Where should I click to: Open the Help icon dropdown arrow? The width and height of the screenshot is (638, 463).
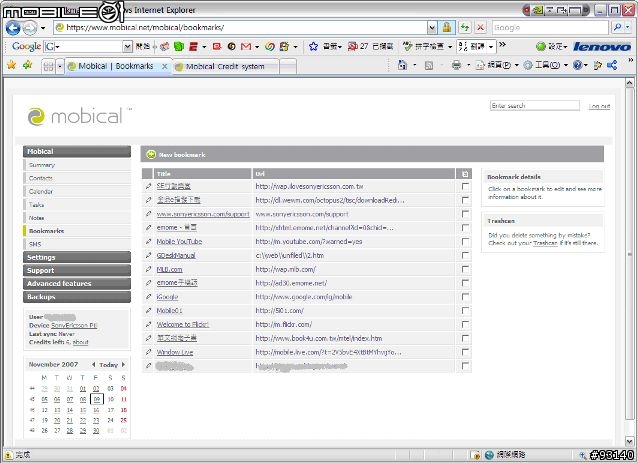[586, 65]
